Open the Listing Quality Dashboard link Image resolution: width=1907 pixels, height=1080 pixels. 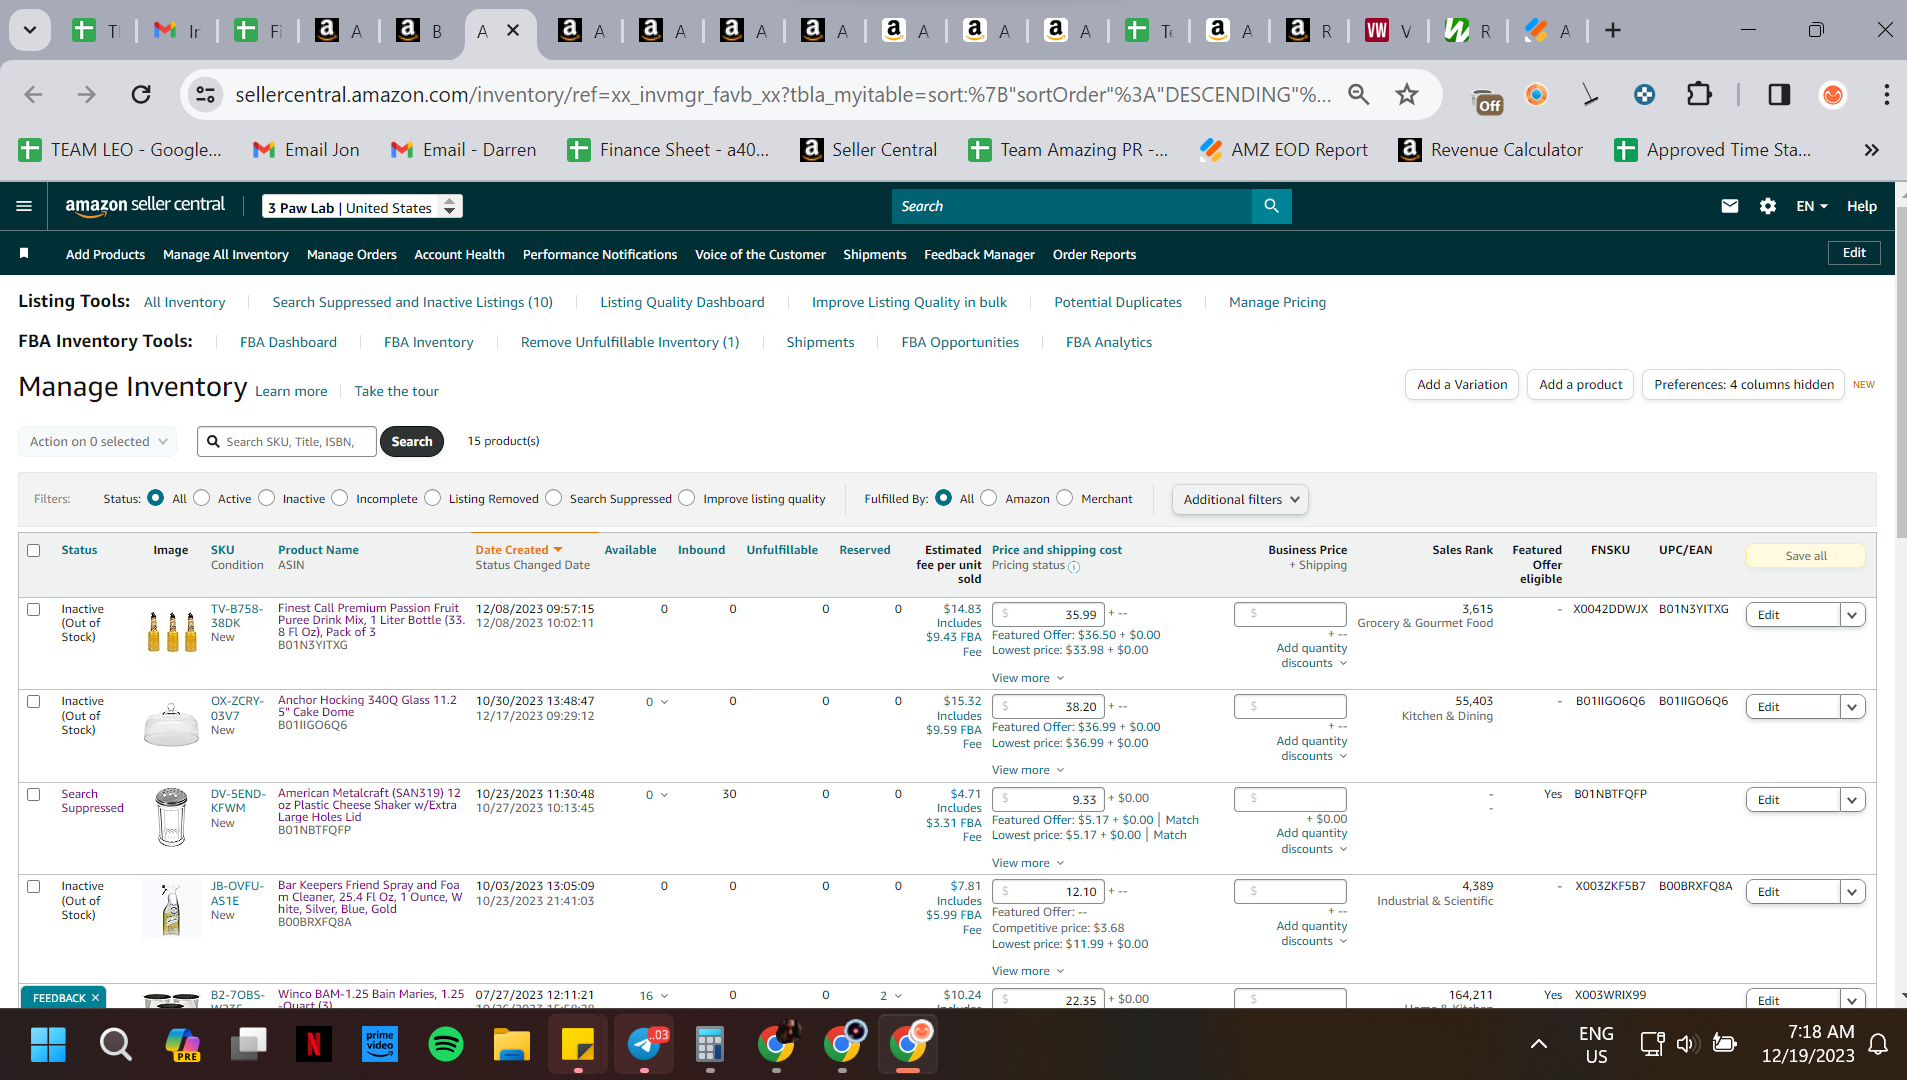(682, 302)
